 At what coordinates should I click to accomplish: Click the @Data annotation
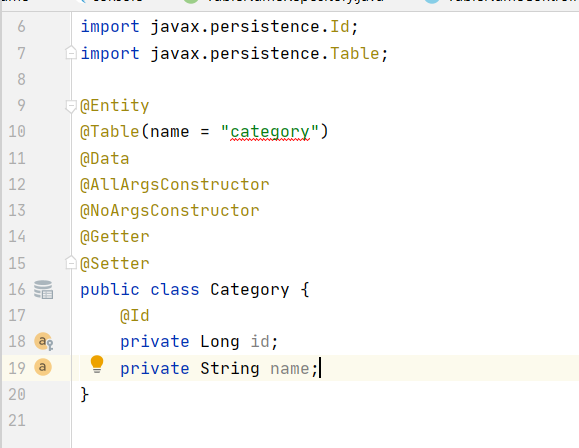[x=105, y=158]
